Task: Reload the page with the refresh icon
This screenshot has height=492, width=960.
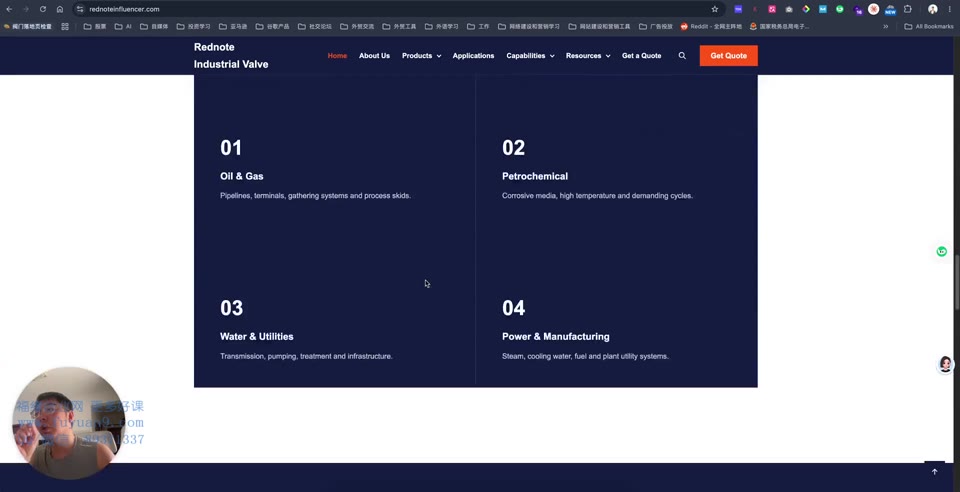Action: pos(43,9)
